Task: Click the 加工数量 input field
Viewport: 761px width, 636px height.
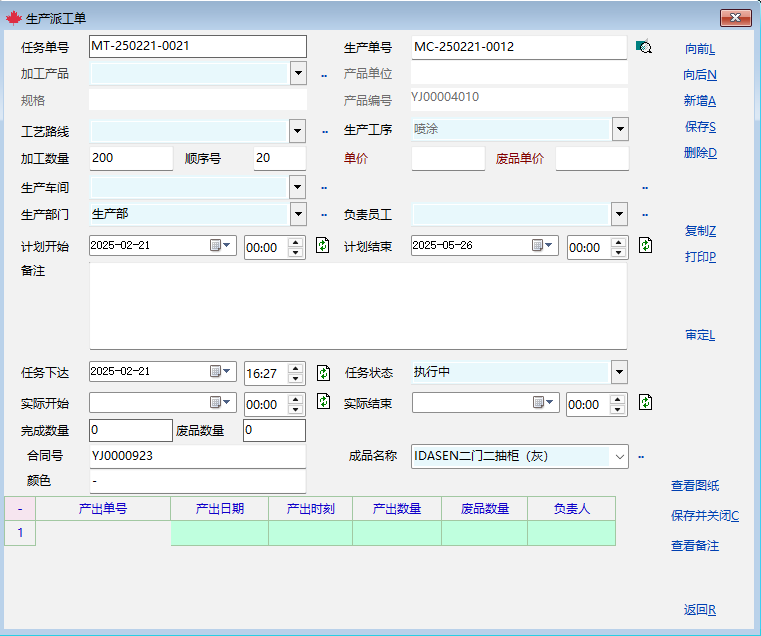Action: (x=130, y=158)
